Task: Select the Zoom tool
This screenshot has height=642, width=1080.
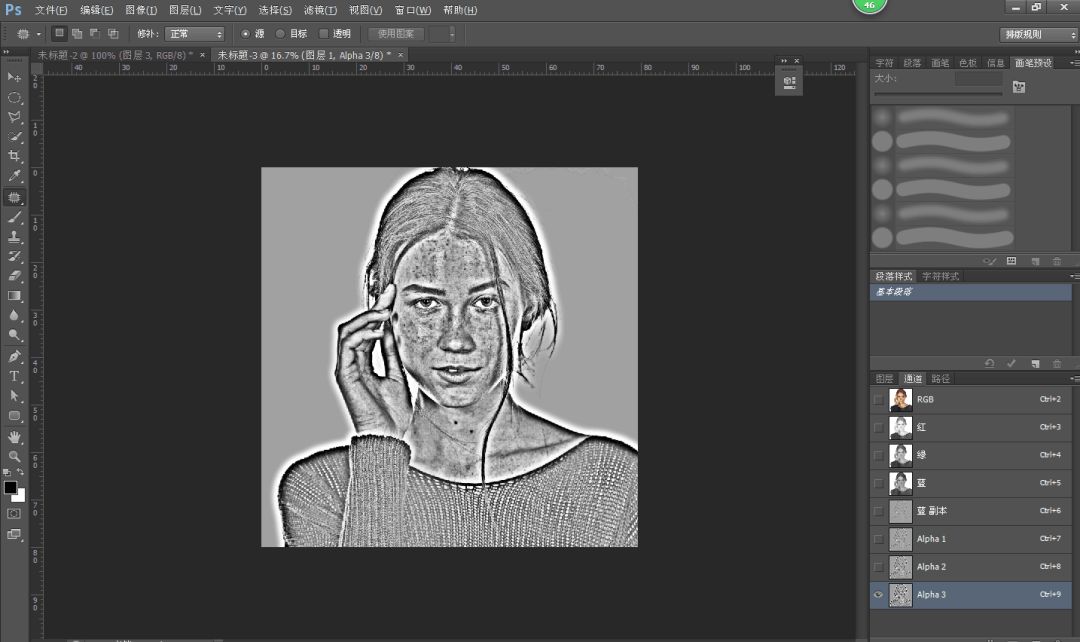Action: tap(14, 456)
